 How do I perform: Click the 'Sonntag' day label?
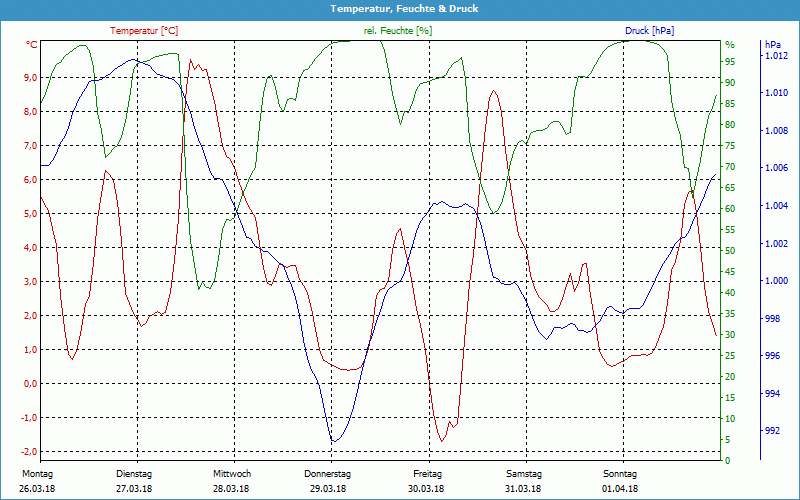click(x=620, y=474)
